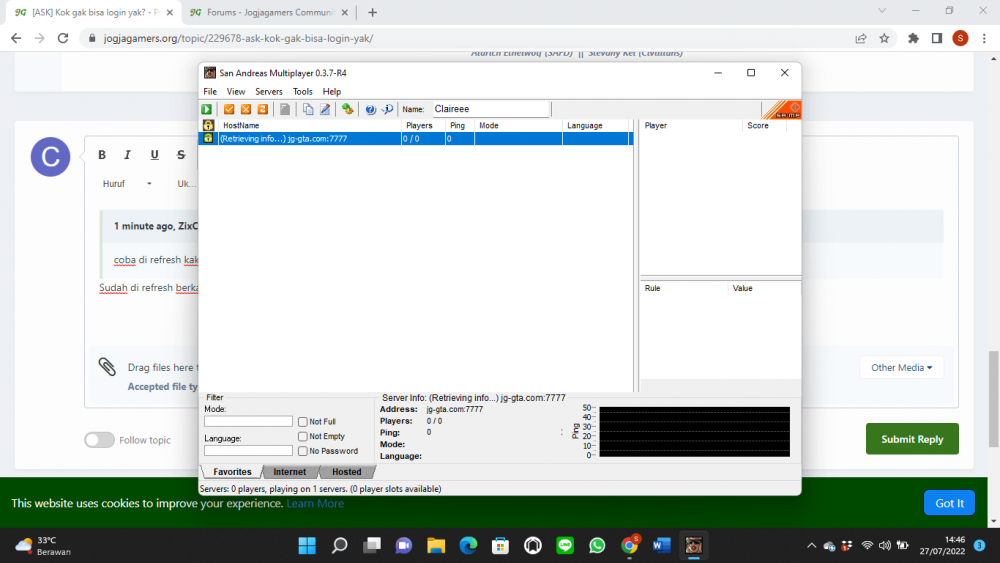Apply Underline in the forum reply editor
The image size is (1000, 563).
(154, 155)
